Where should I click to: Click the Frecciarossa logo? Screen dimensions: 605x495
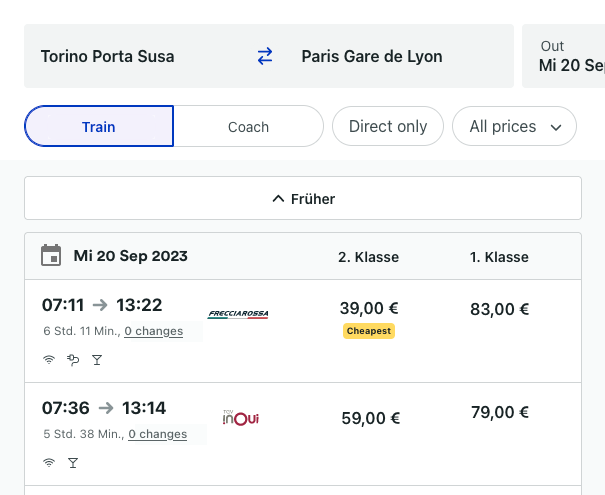[238, 314]
